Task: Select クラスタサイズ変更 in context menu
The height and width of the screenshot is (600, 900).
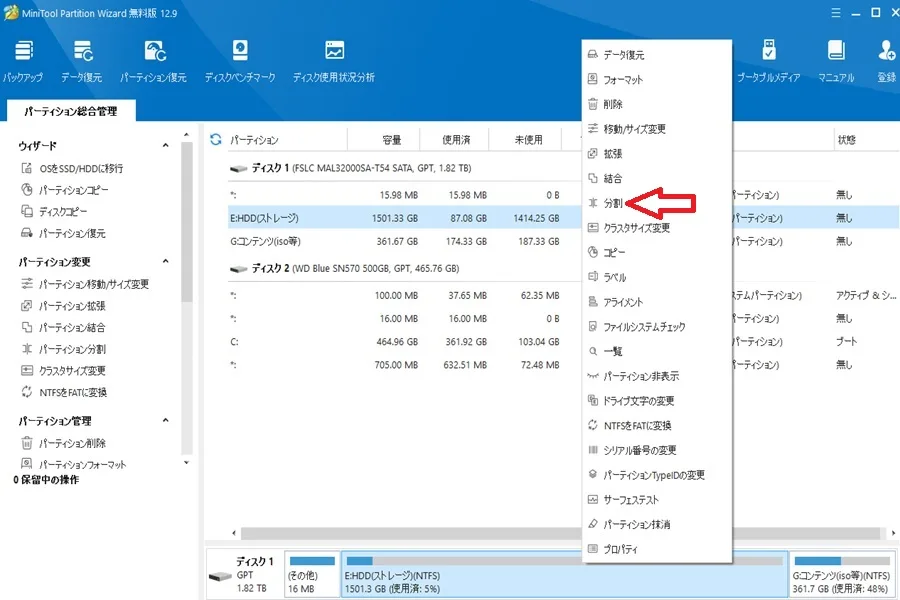Action: pos(657,228)
